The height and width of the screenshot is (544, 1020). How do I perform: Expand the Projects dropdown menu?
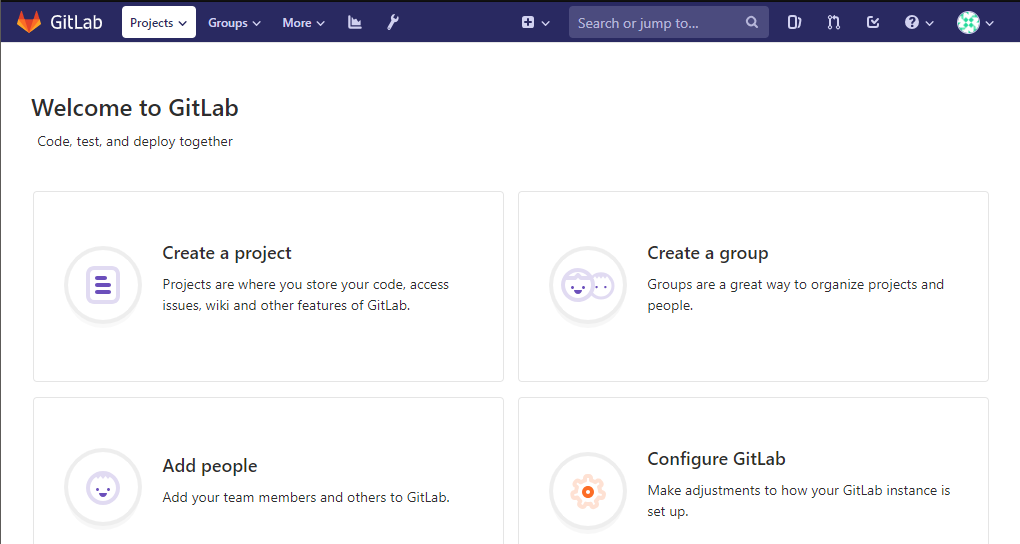click(x=159, y=22)
